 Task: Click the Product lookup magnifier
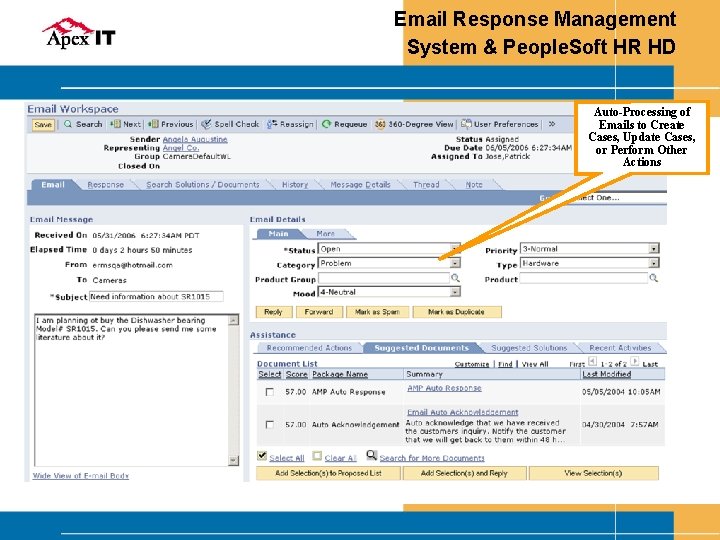coord(653,278)
